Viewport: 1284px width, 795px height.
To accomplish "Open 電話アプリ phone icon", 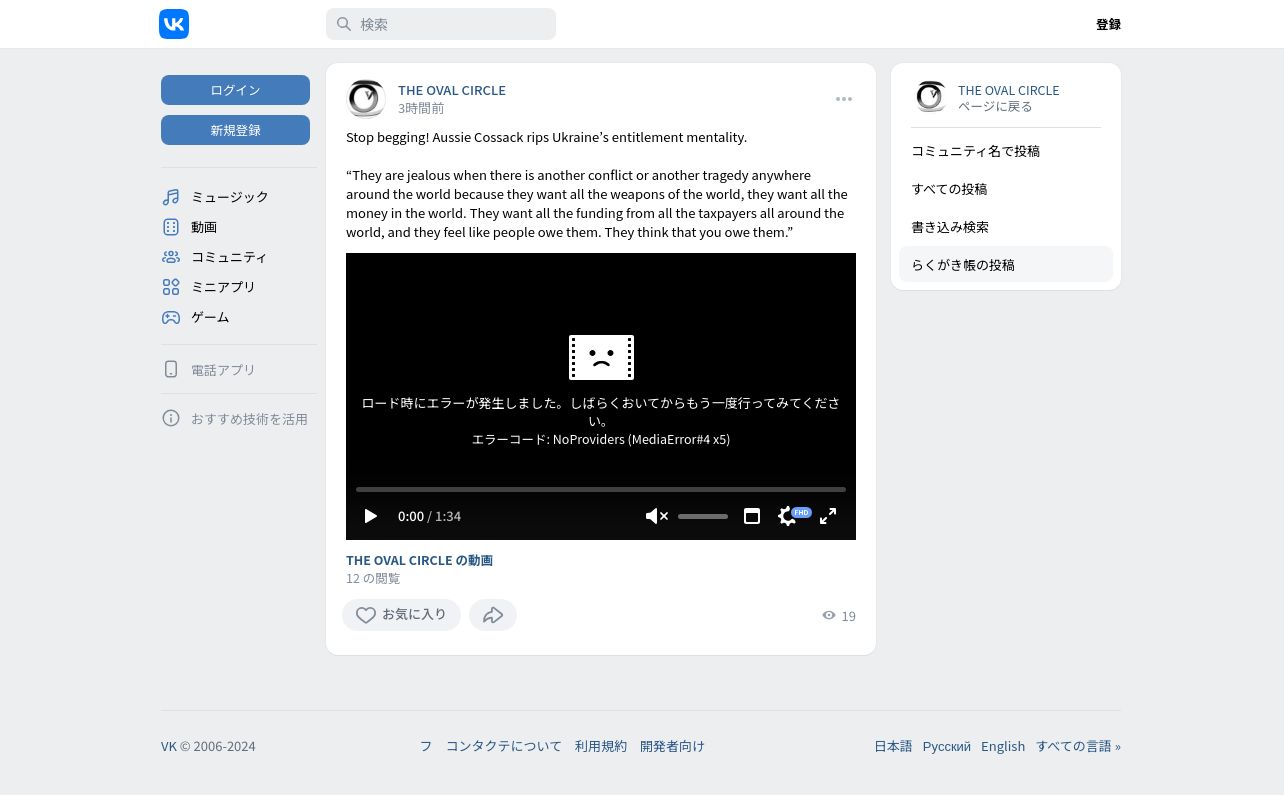I will coord(171,369).
